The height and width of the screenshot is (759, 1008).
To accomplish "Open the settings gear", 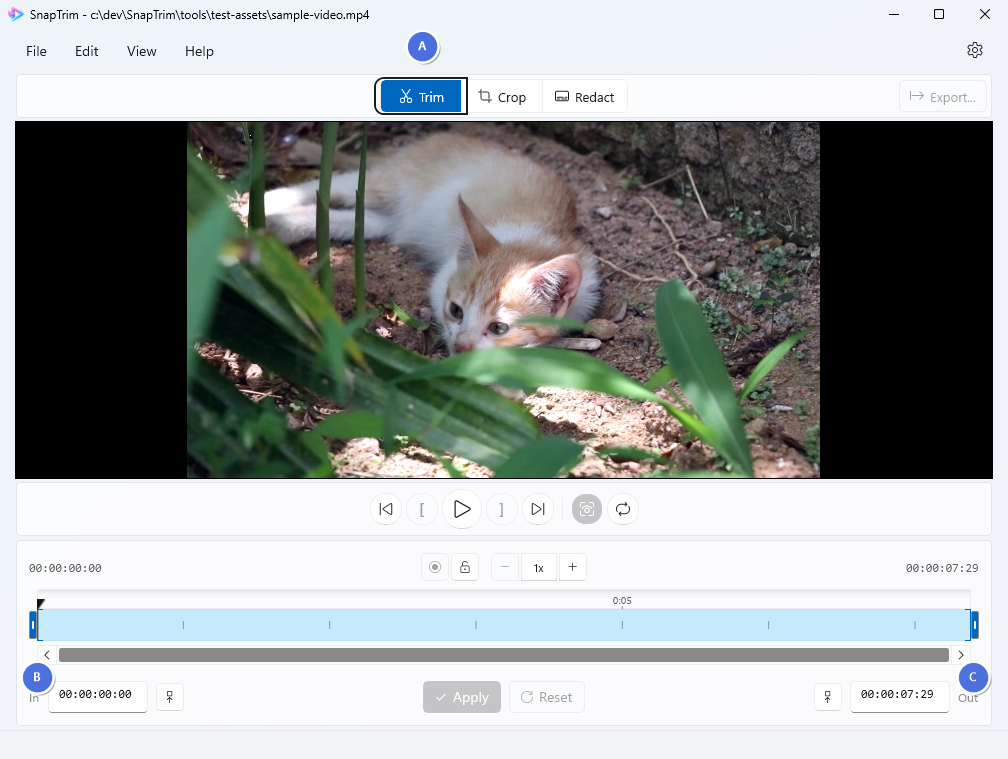I will 974,51.
